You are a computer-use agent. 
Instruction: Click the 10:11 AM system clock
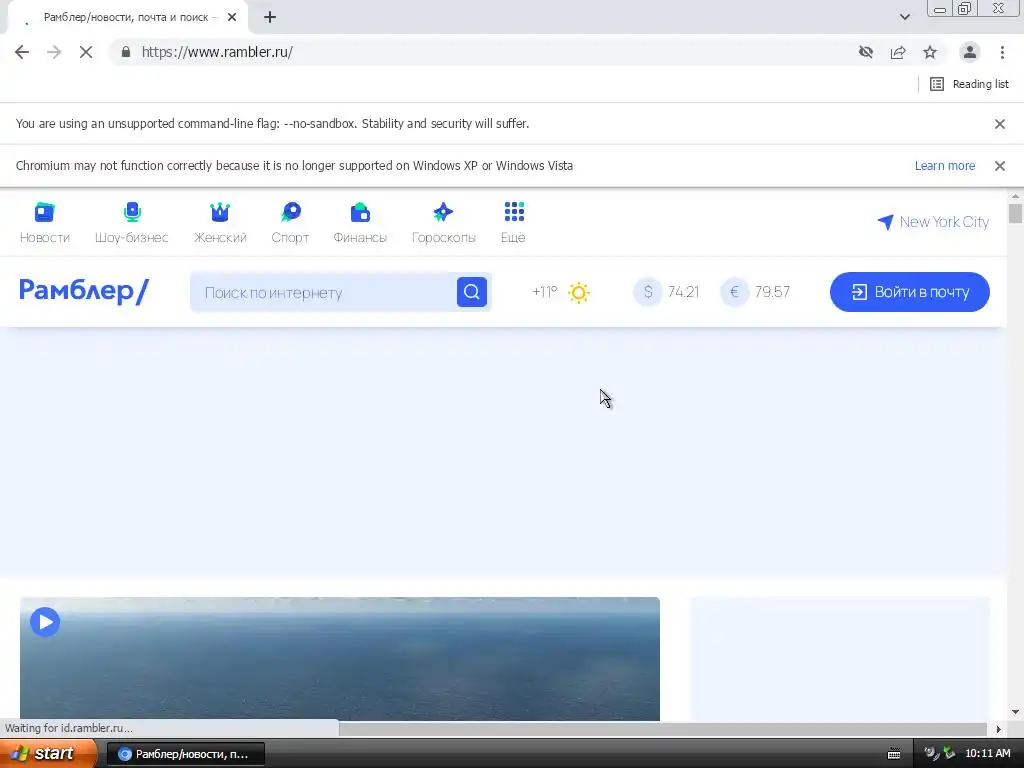click(987, 754)
